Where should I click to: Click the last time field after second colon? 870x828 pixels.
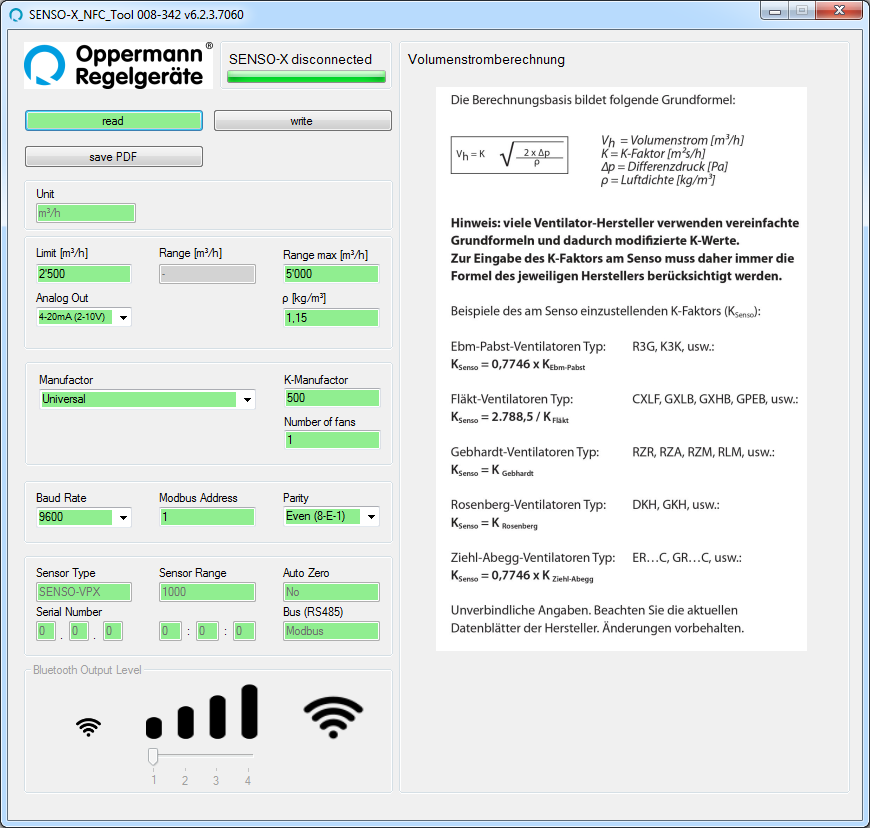coord(245,631)
